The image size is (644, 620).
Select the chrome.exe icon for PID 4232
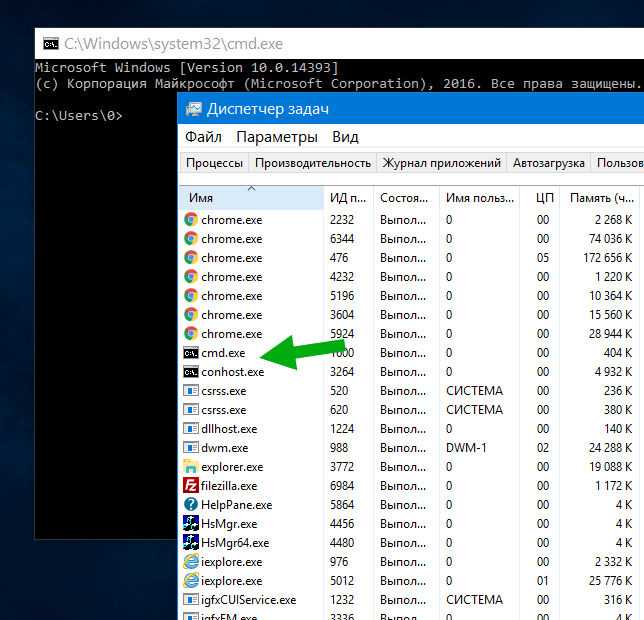click(191, 277)
